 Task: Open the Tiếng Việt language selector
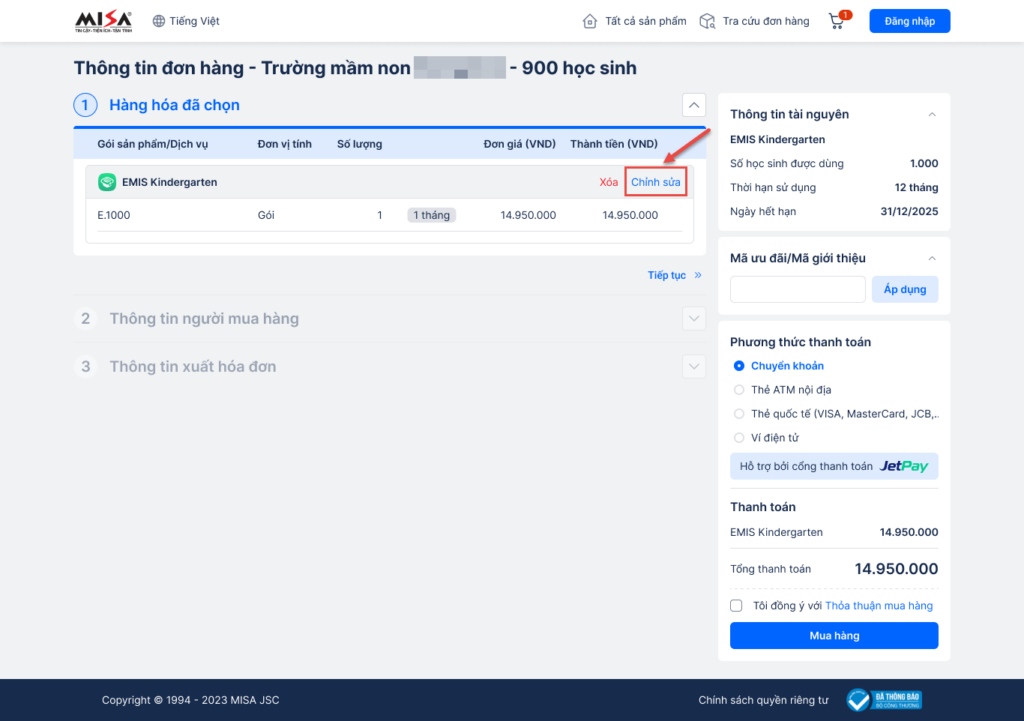186,21
